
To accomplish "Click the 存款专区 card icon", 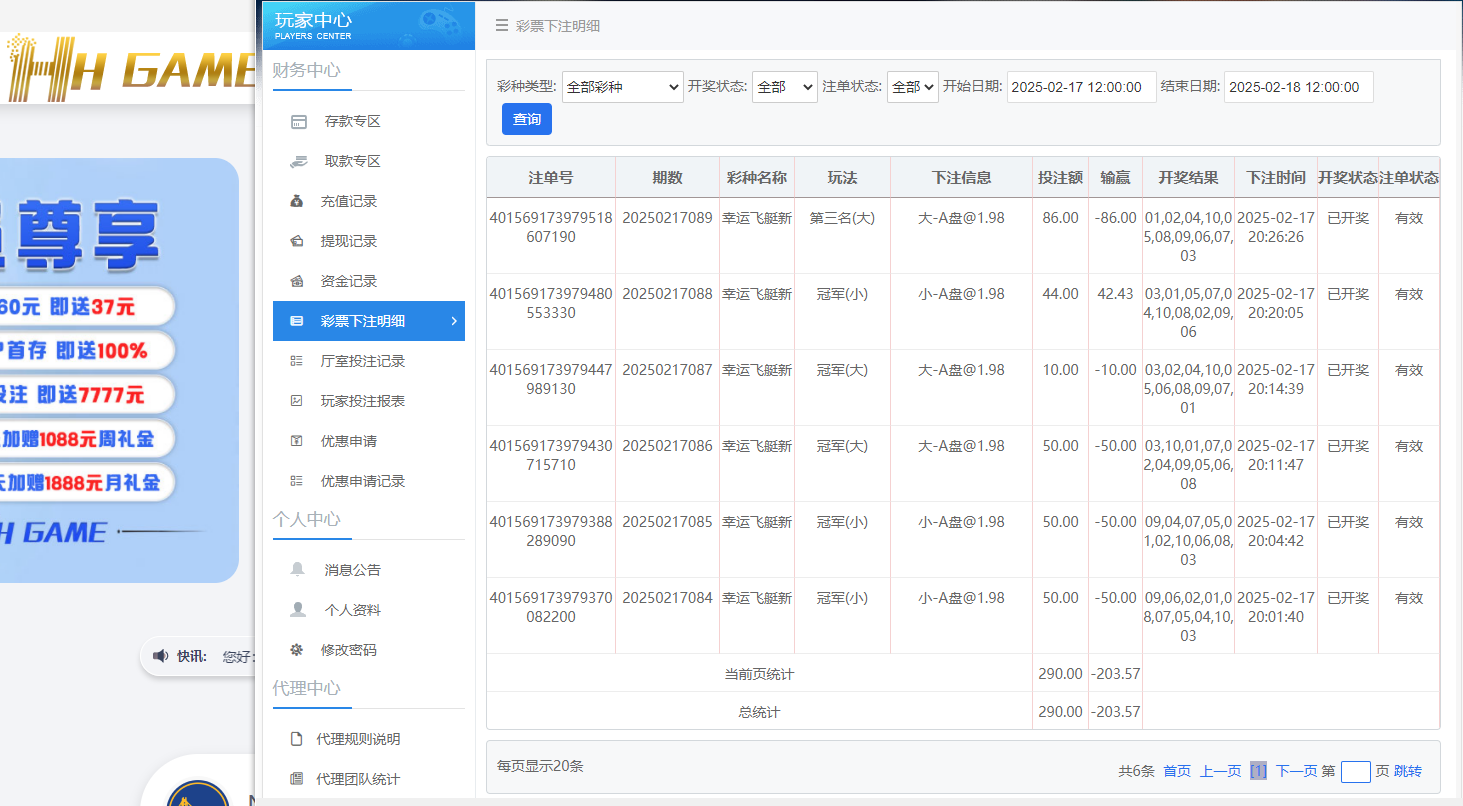I will click(298, 122).
